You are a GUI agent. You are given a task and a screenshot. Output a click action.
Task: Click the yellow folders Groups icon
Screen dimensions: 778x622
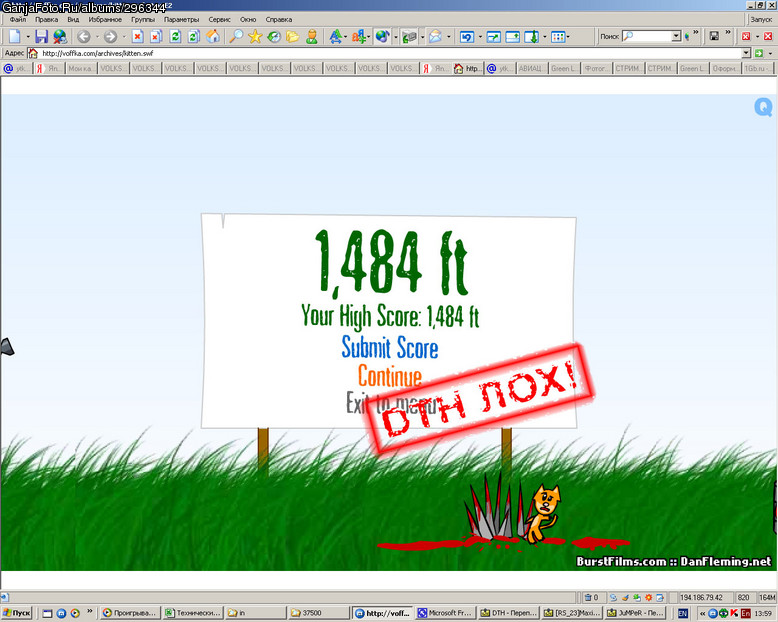click(293, 37)
